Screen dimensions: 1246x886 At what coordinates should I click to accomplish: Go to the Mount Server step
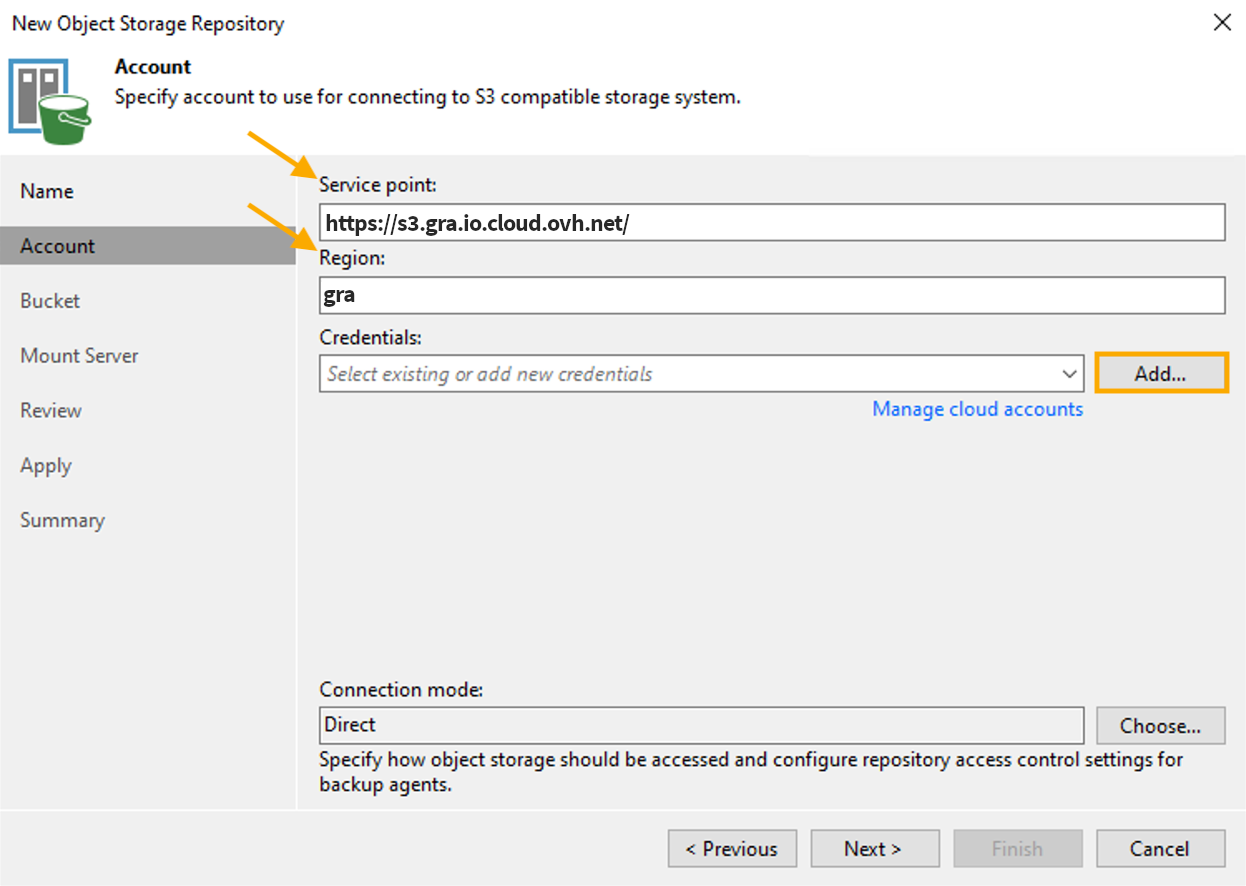tap(79, 355)
